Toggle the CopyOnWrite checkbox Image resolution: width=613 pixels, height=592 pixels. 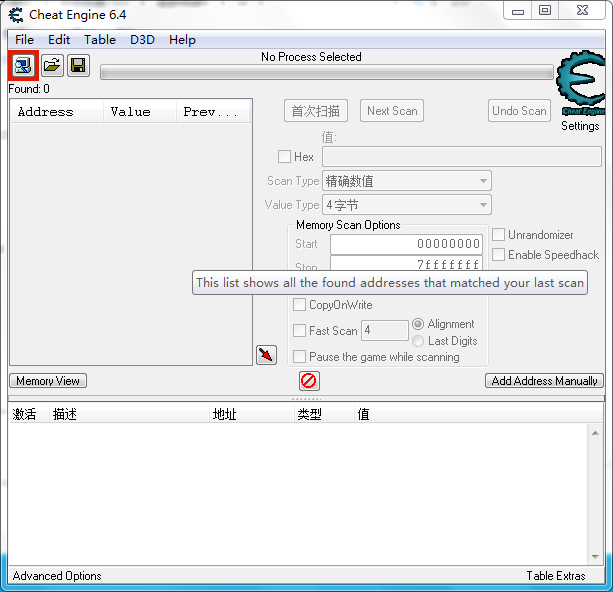299,305
